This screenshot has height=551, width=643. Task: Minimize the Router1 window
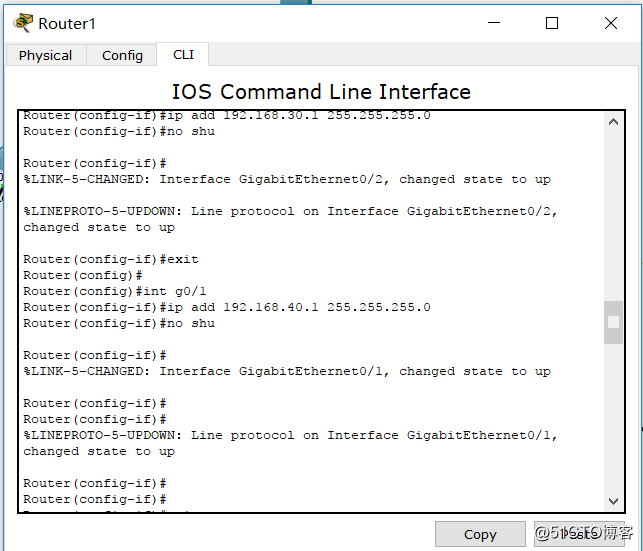pyautogui.click(x=494, y=23)
